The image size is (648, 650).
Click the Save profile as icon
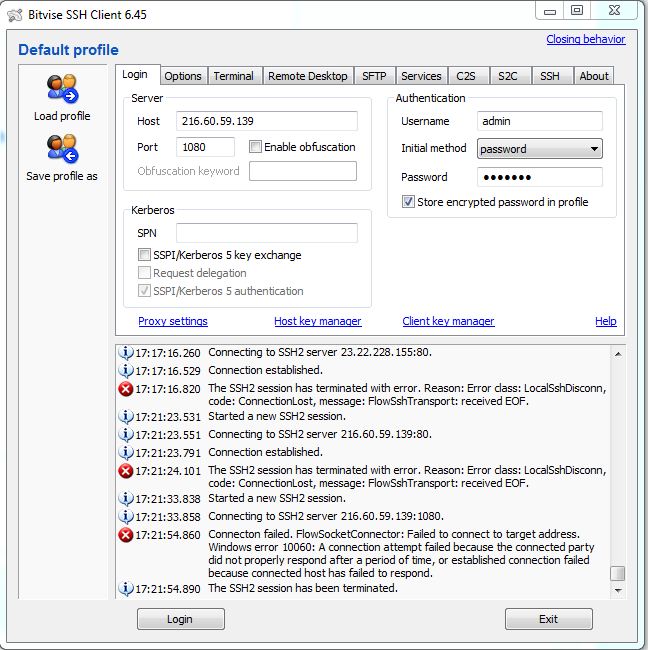click(x=62, y=149)
